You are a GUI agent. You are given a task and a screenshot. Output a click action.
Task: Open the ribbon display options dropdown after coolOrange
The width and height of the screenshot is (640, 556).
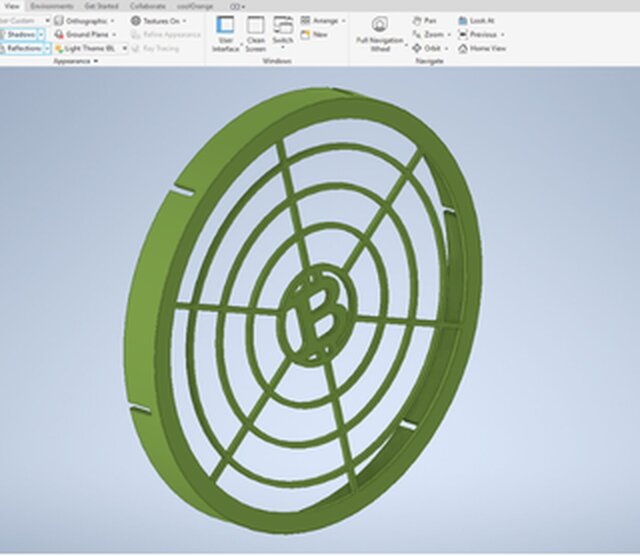[x=237, y=6]
